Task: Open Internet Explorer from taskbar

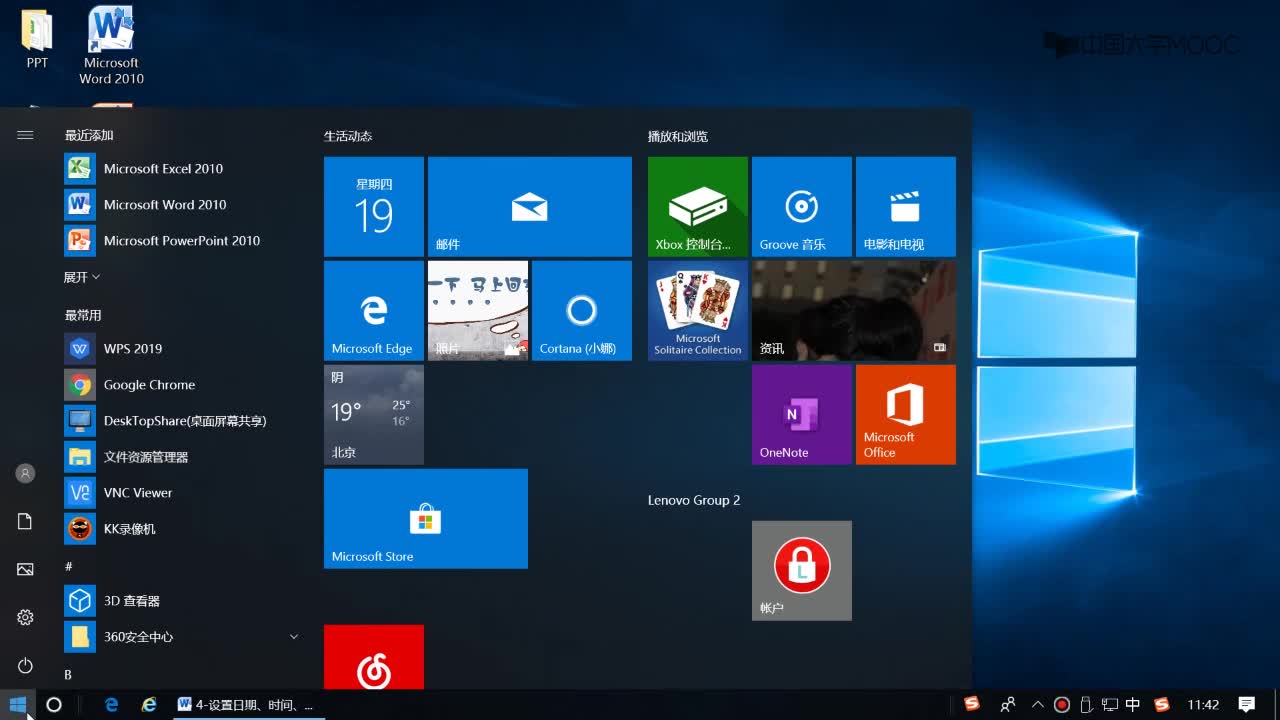Action: click(x=149, y=705)
